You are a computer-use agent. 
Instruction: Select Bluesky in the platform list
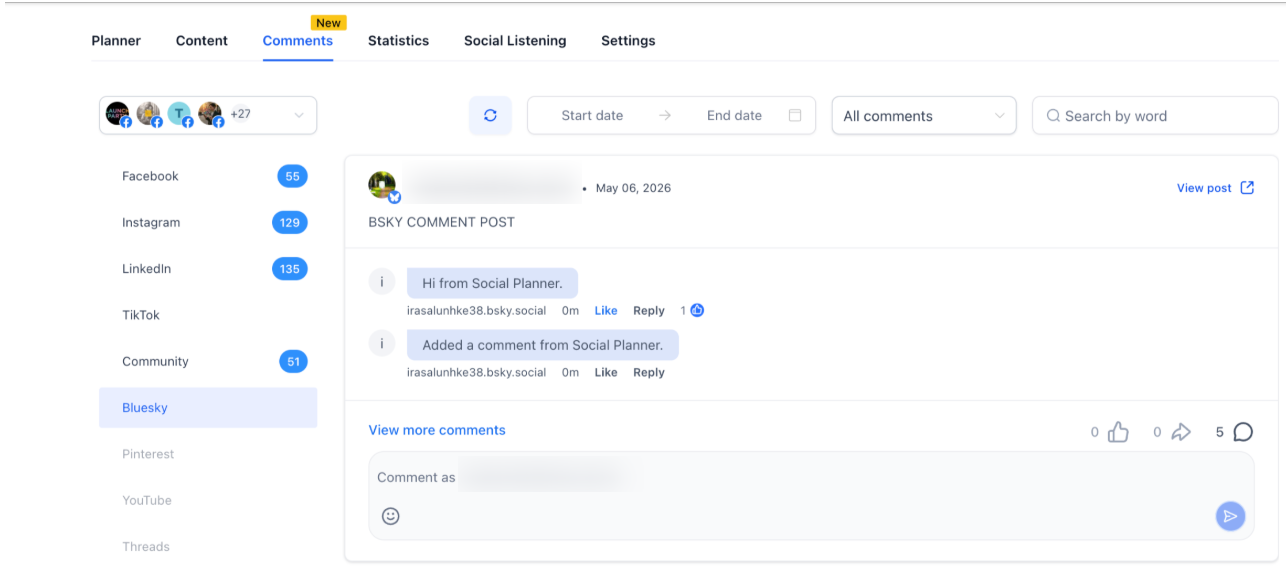208,408
